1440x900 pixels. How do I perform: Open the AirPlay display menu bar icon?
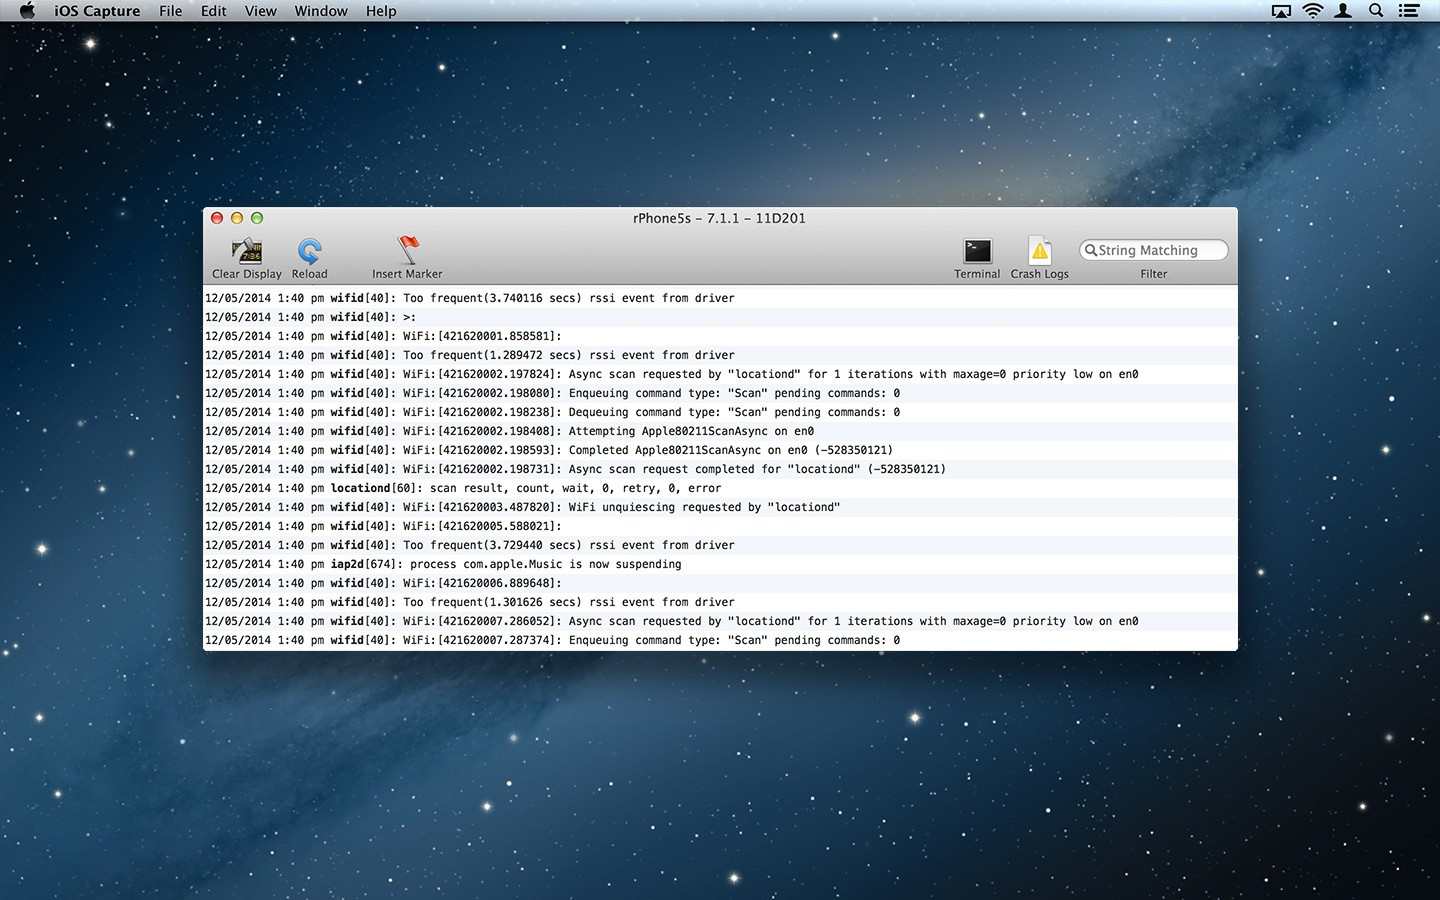[1281, 11]
